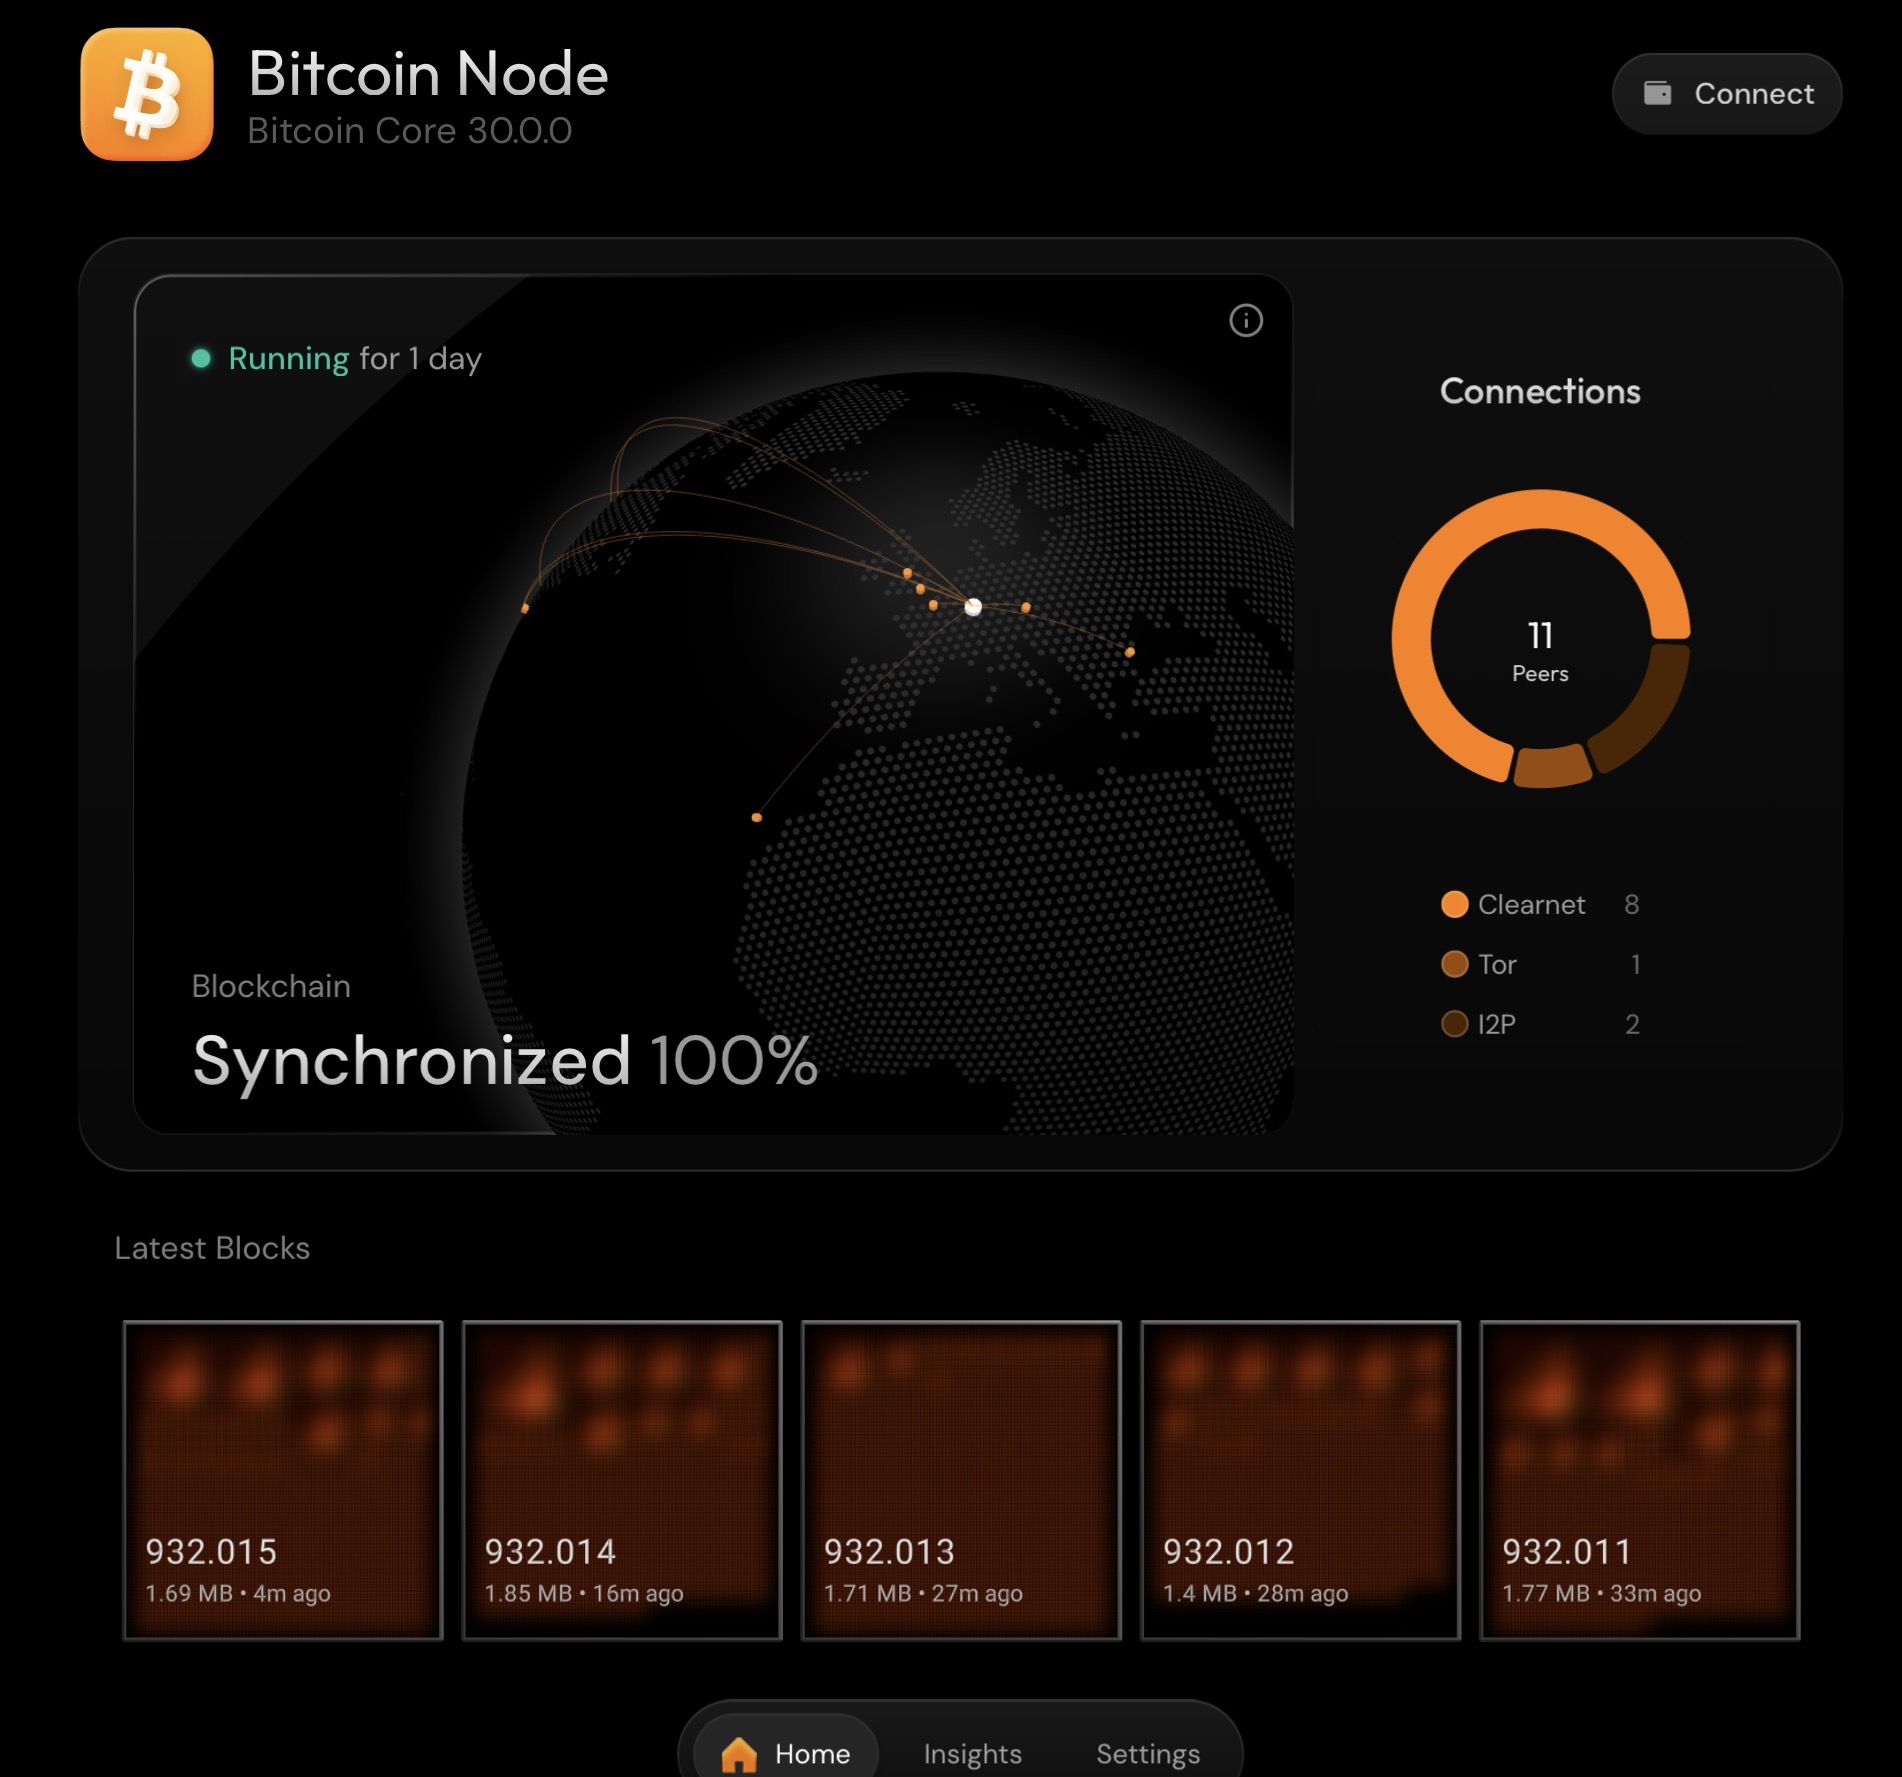Select the far-left Atlantic peer dot
This screenshot has width=1902, height=1777.
coord(525,608)
